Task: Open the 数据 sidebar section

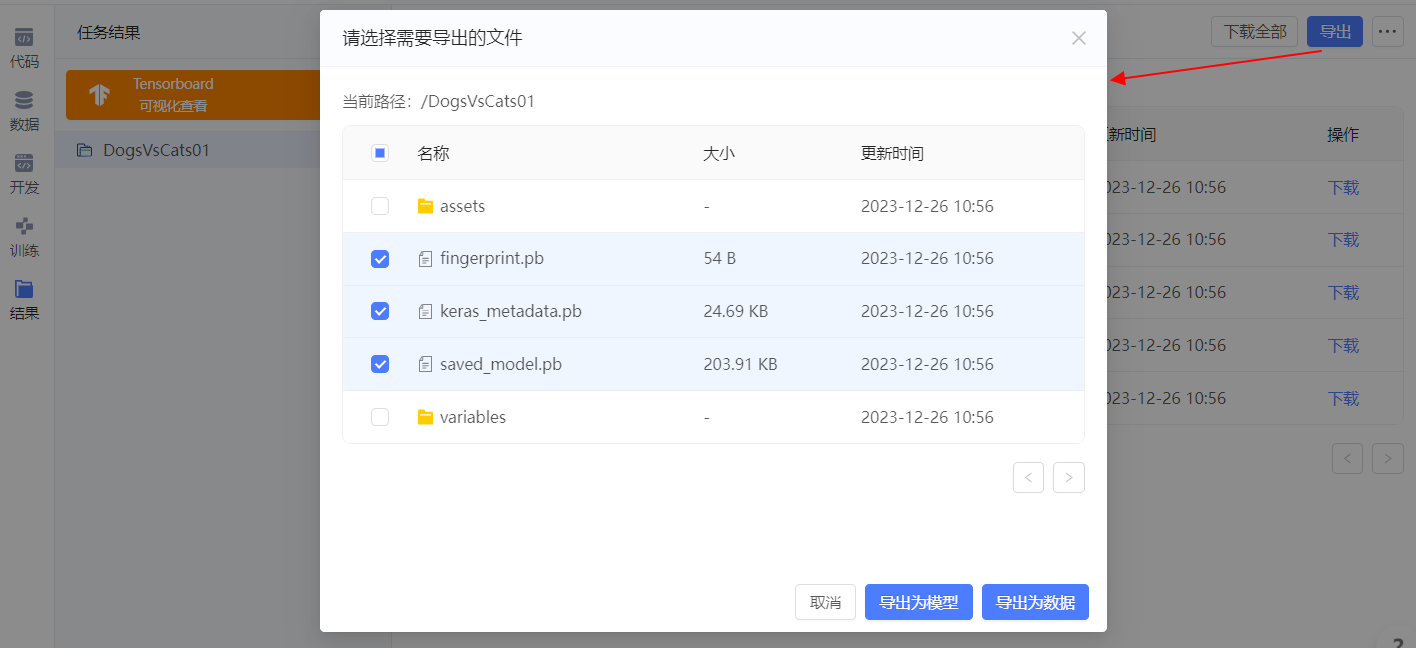Action: [25, 112]
